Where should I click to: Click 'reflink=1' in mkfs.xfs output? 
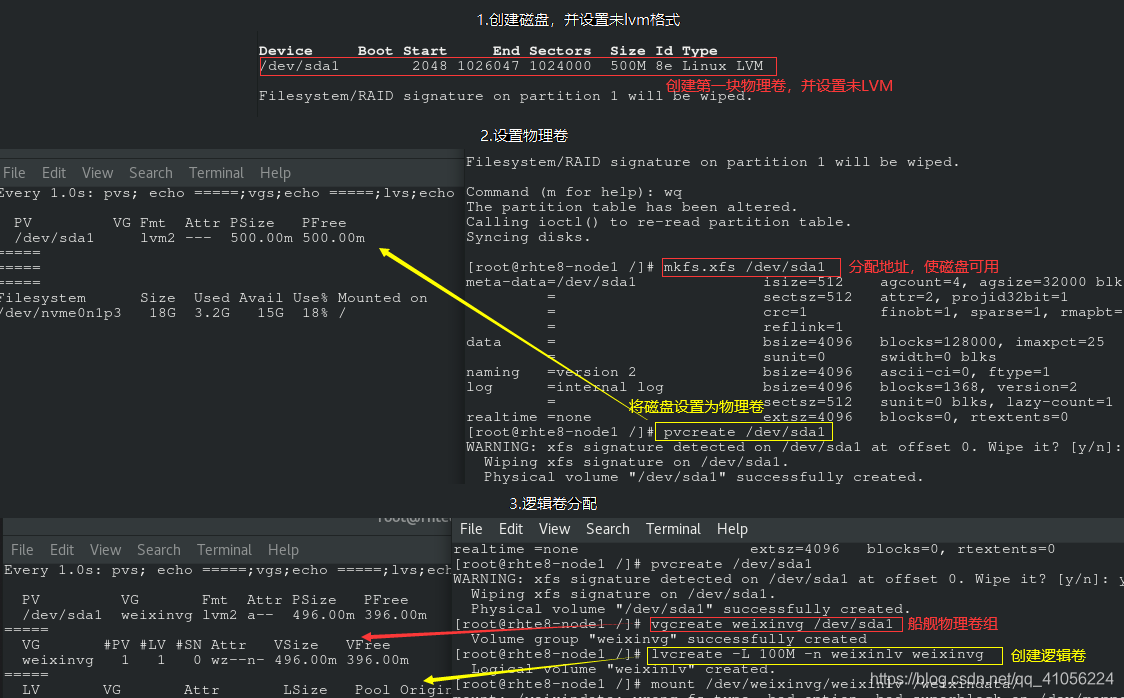[x=803, y=327]
